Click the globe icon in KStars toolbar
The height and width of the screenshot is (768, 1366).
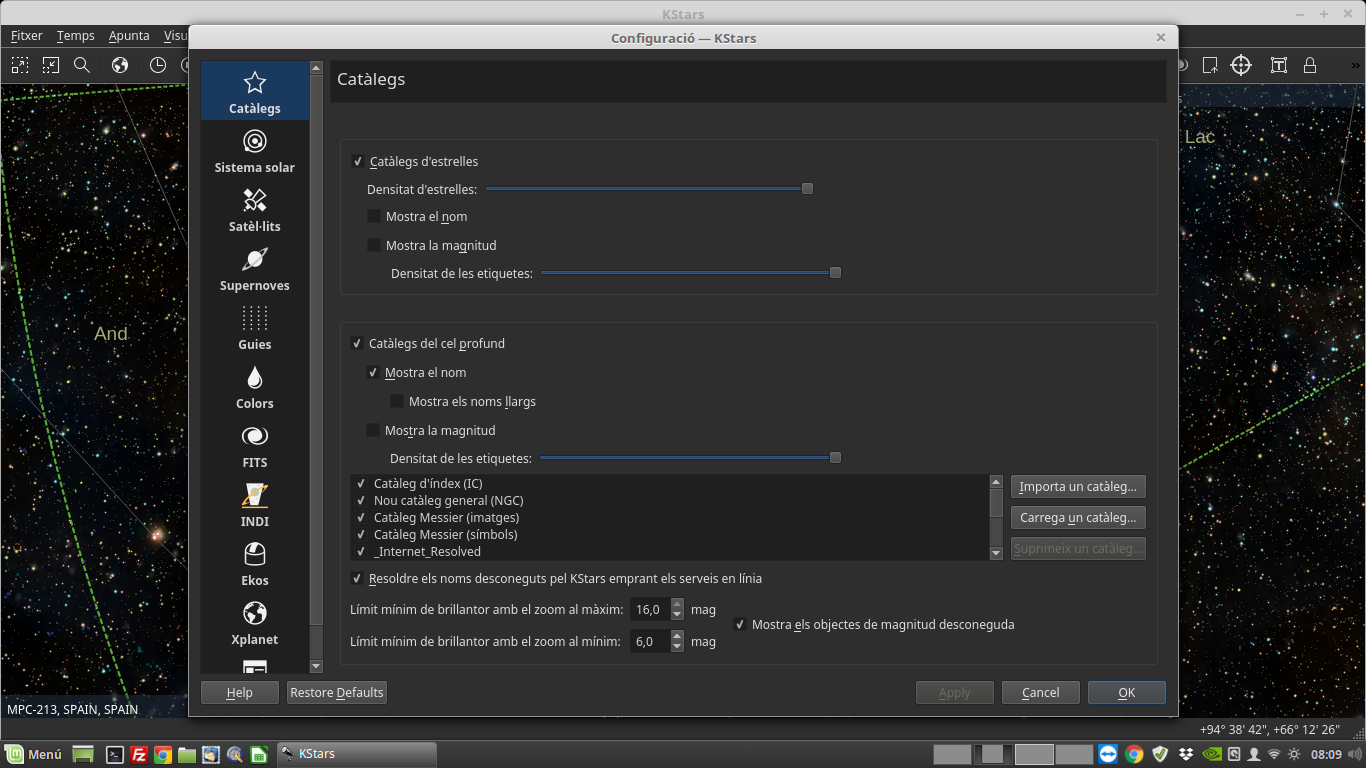pyautogui.click(x=120, y=65)
